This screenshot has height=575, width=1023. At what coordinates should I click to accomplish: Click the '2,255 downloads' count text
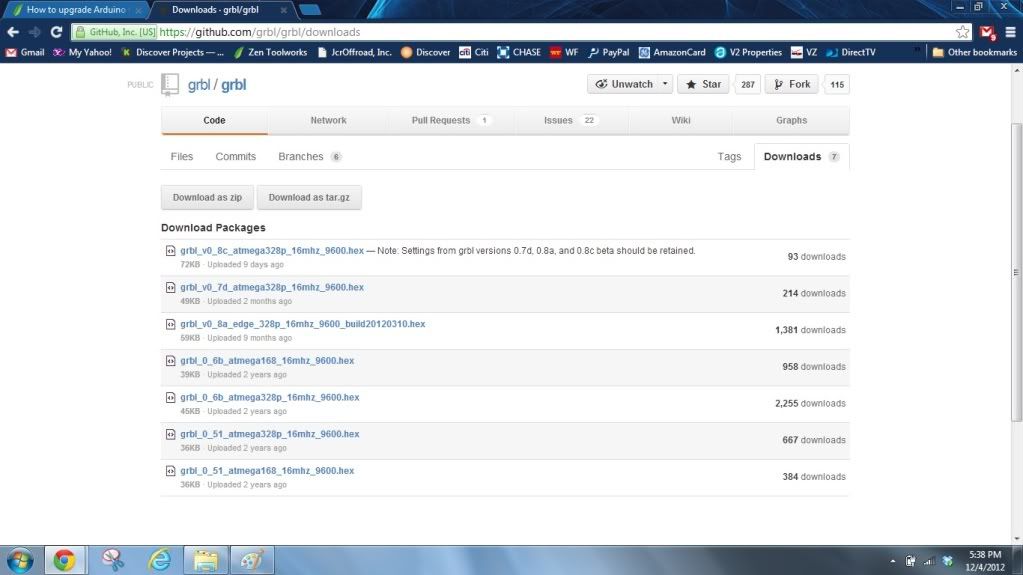(x=810, y=403)
